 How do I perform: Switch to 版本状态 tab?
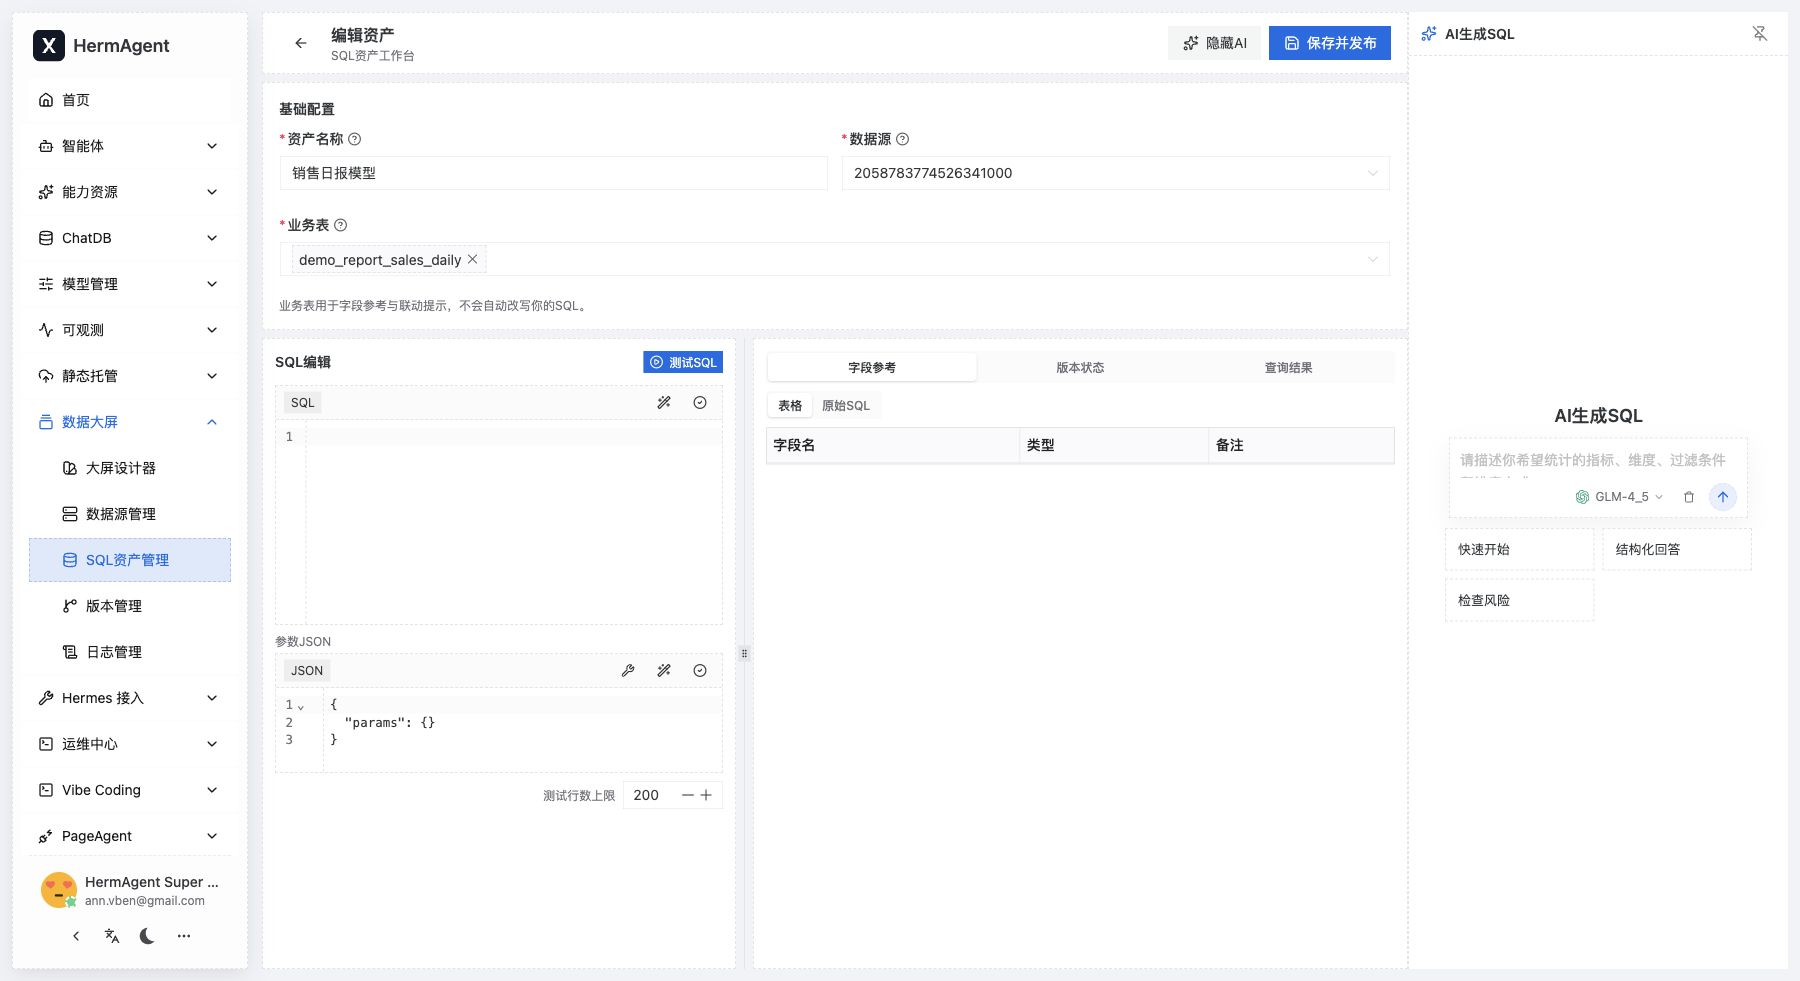1080,367
